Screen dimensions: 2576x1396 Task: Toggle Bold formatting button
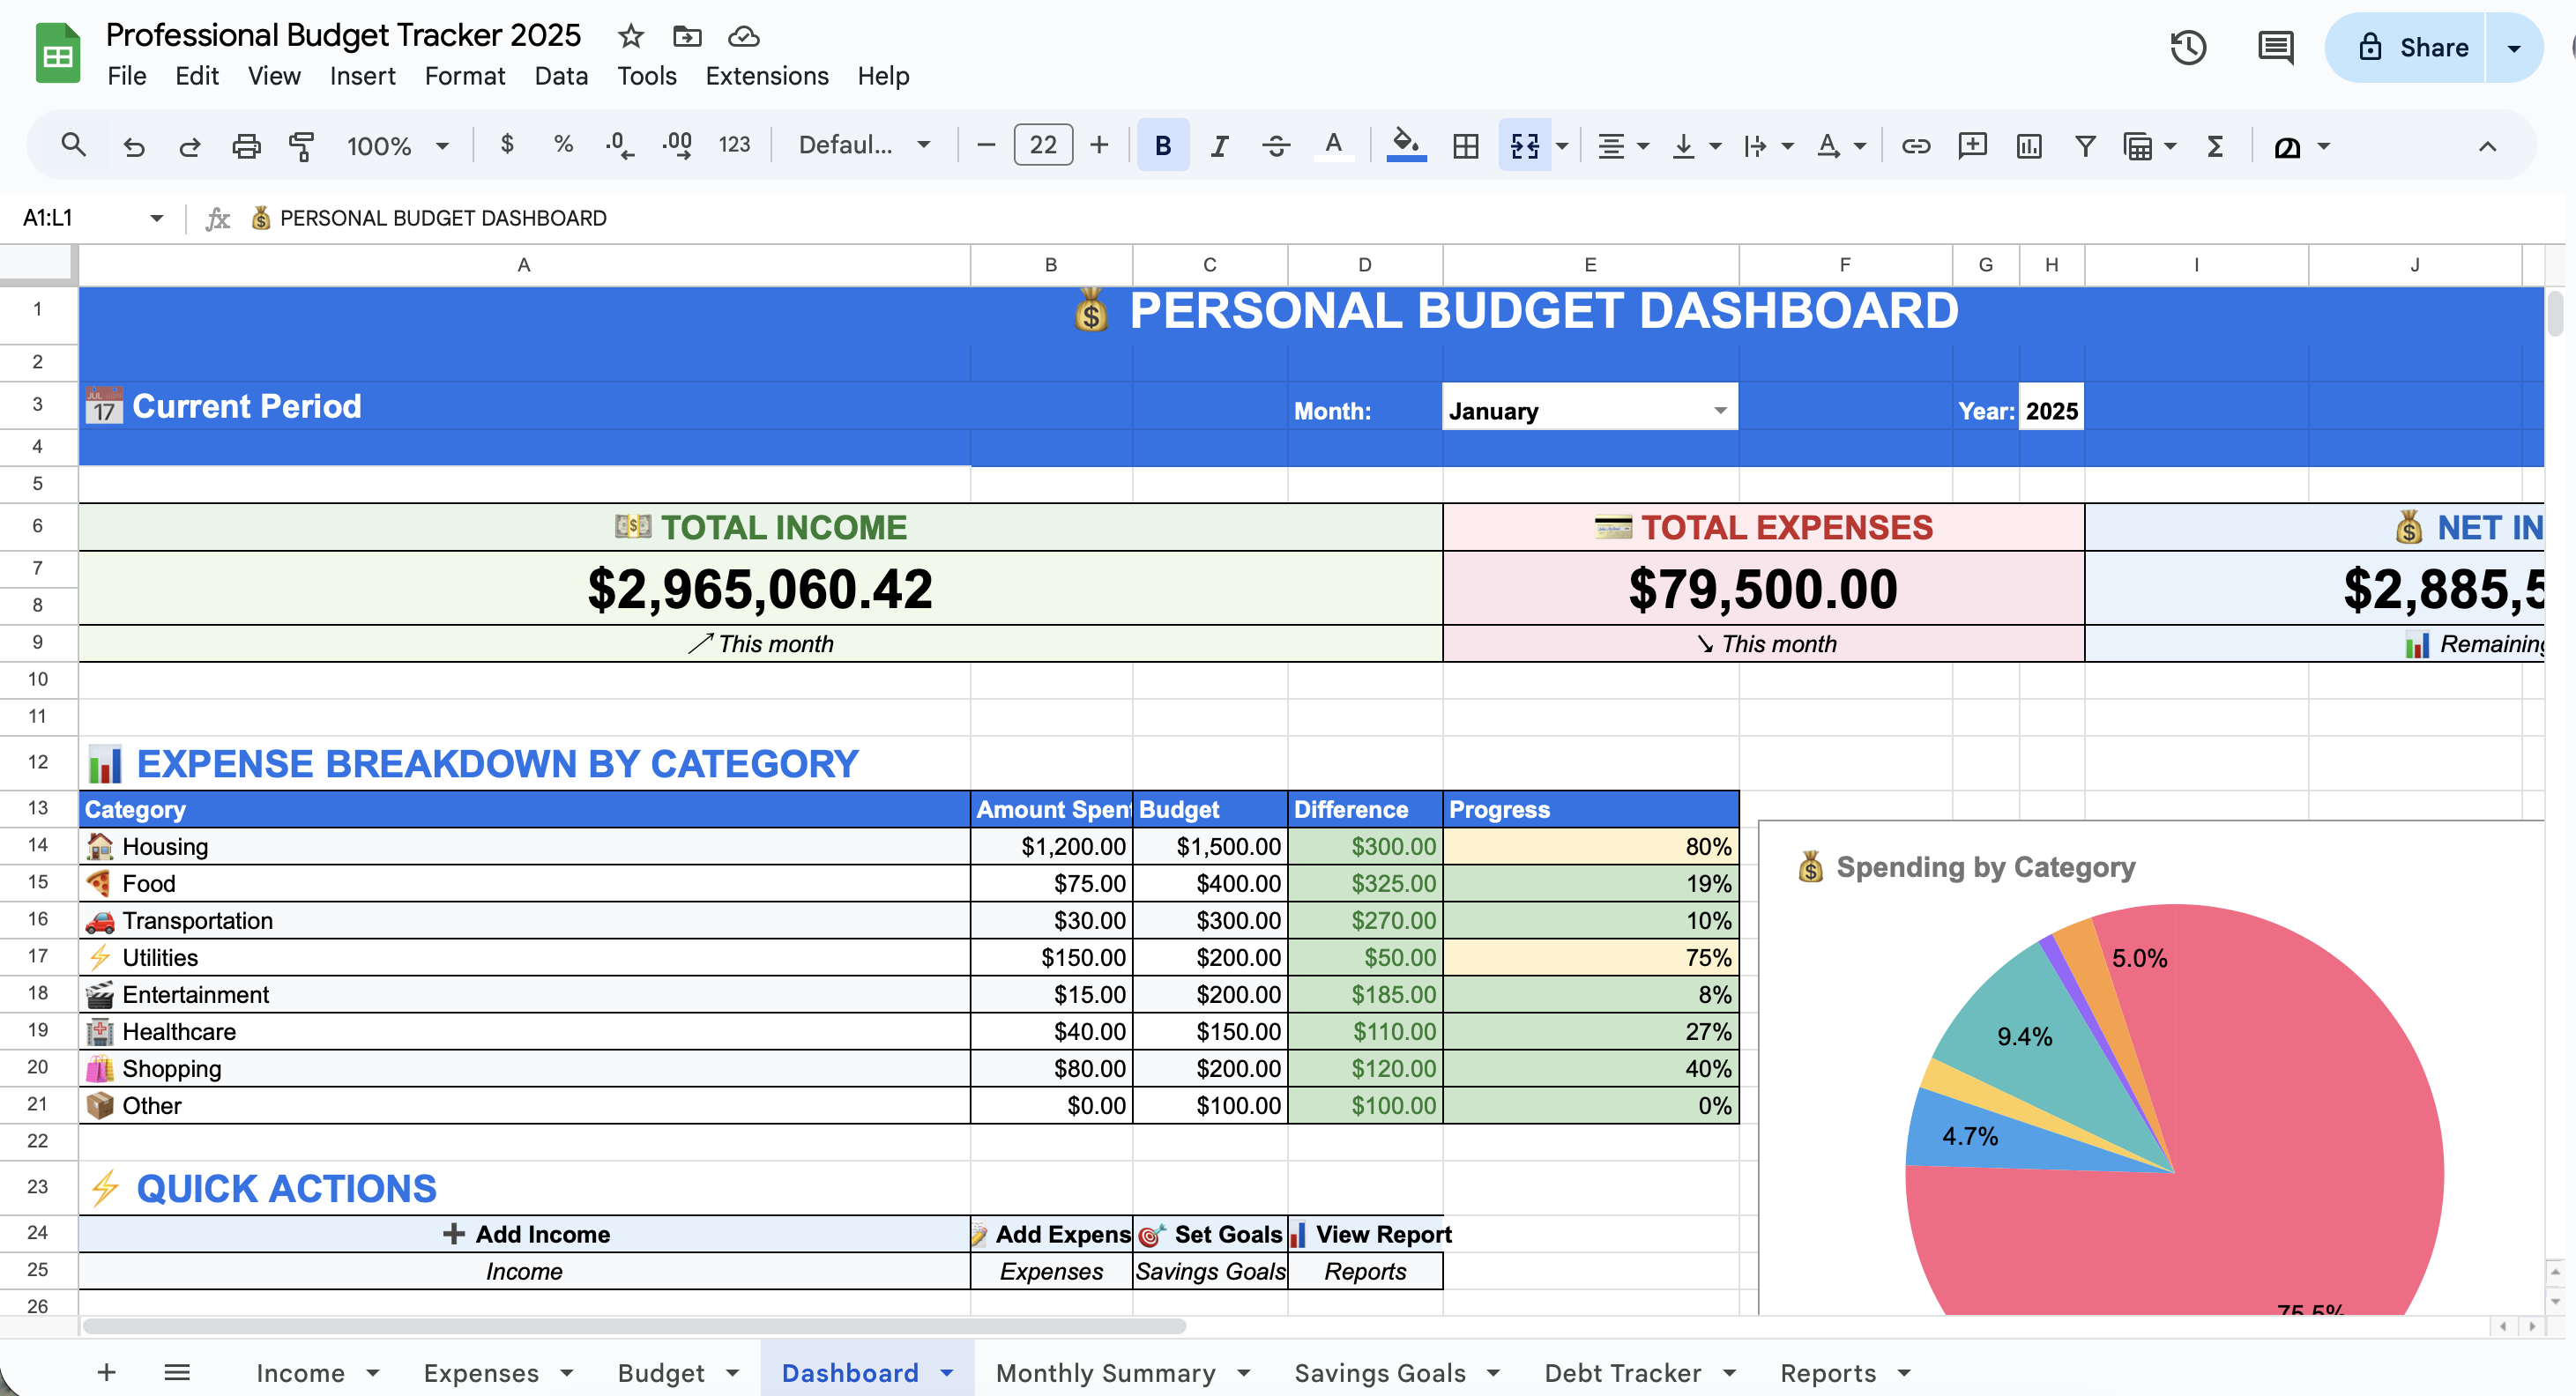(x=1162, y=146)
